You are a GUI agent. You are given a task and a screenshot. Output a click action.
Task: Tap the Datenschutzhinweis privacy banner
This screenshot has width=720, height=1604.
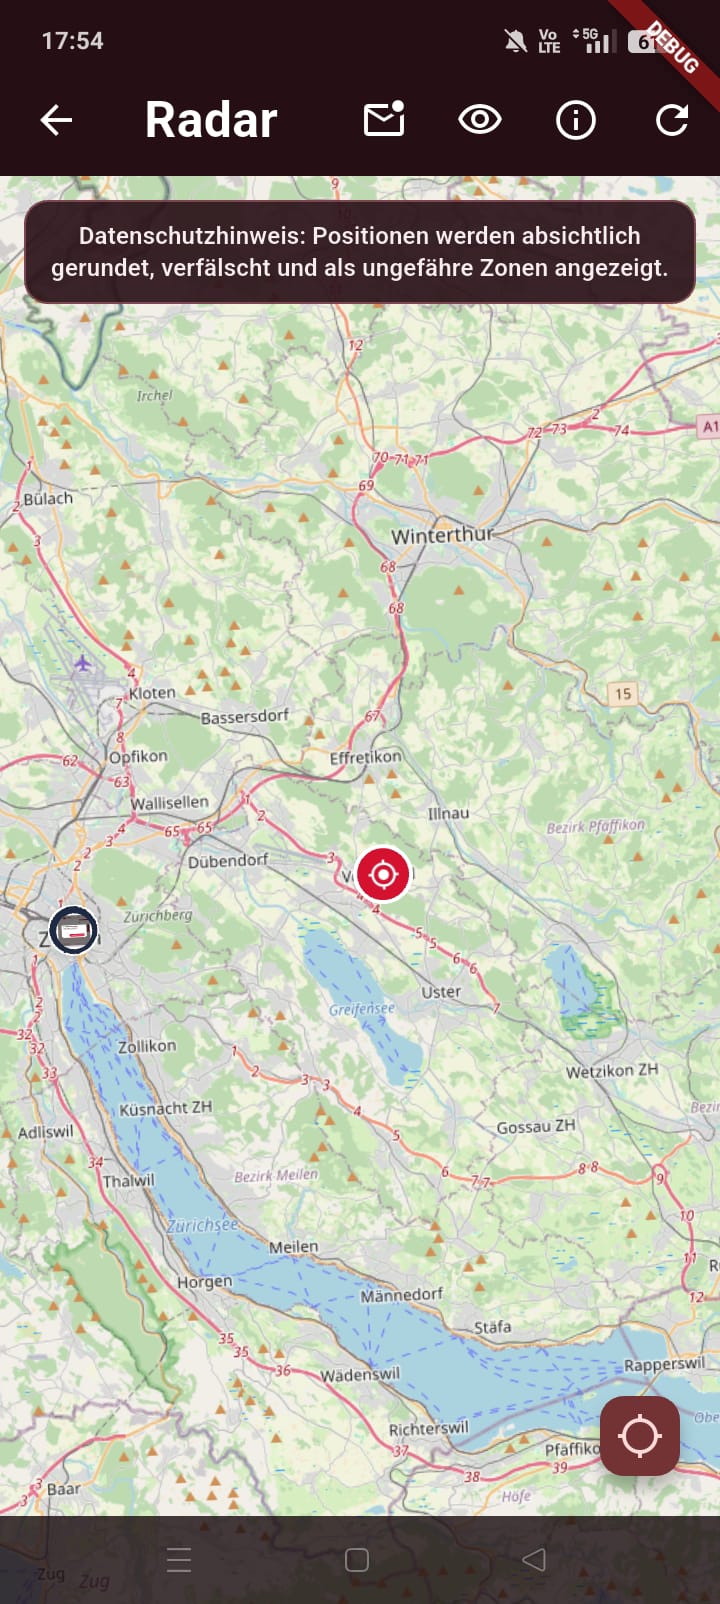click(360, 252)
